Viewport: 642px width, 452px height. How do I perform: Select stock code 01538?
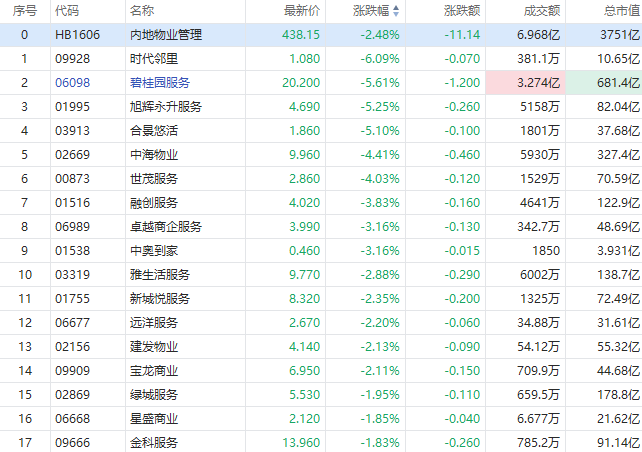coord(72,251)
